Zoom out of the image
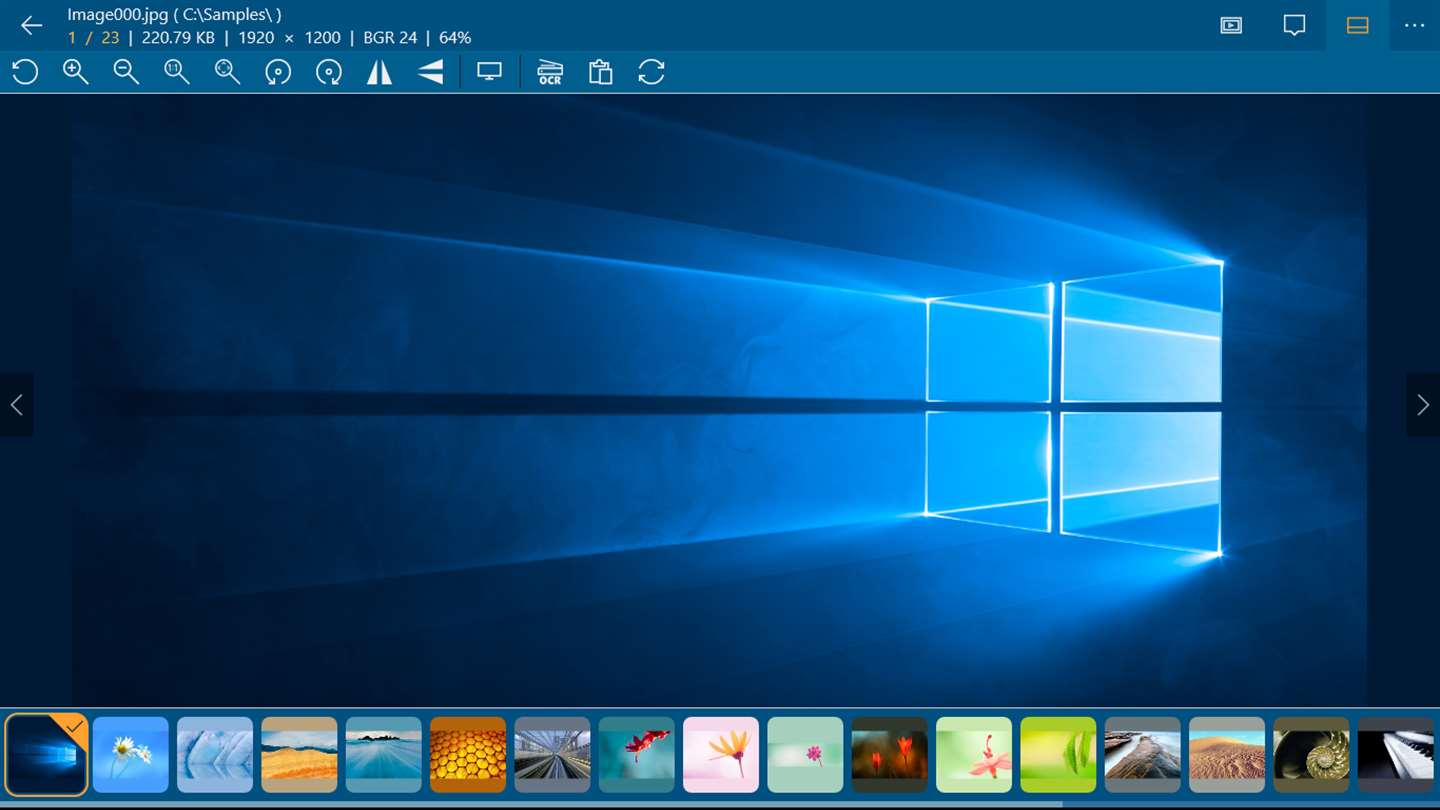This screenshot has width=1440, height=810. pos(126,72)
